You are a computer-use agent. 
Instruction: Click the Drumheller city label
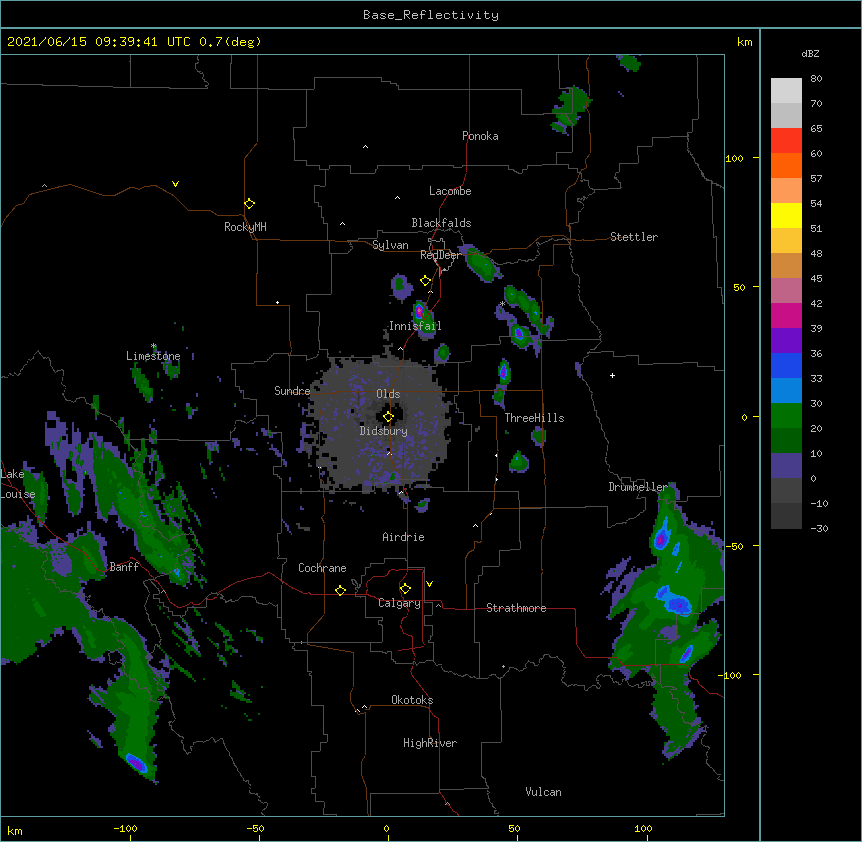638,487
